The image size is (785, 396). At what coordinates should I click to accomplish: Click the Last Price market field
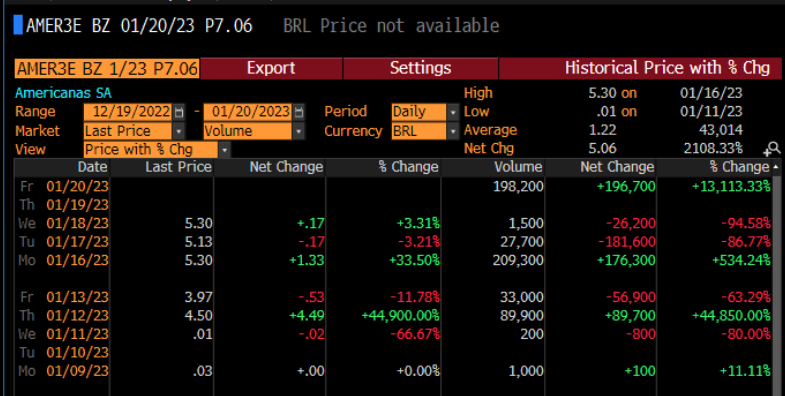(x=128, y=131)
